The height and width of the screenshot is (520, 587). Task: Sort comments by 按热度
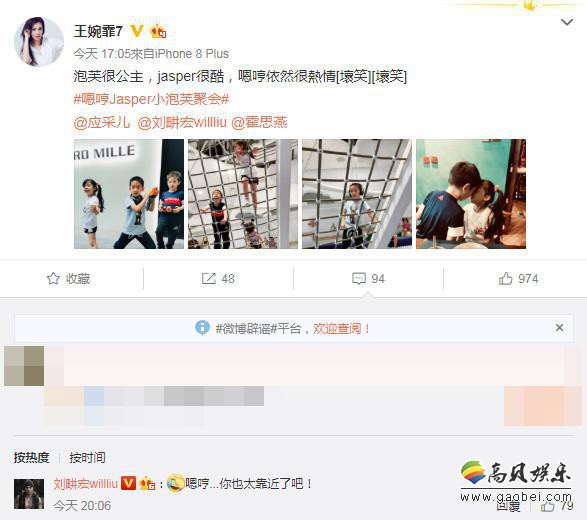tap(31, 457)
